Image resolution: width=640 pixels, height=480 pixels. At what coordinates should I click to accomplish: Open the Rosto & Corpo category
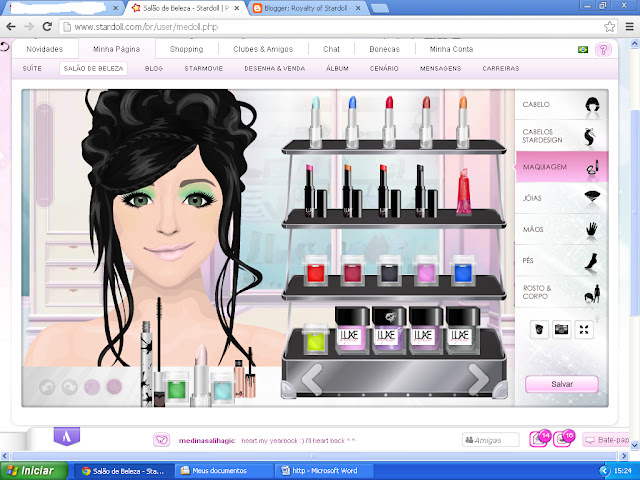(562, 292)
